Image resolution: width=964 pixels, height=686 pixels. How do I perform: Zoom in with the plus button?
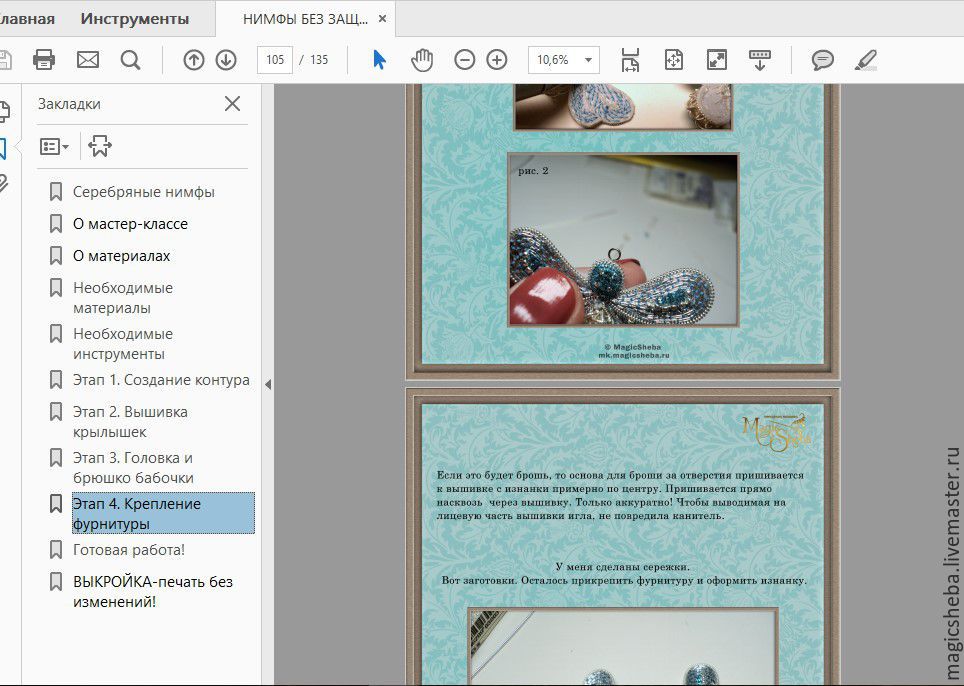(497, 60)
